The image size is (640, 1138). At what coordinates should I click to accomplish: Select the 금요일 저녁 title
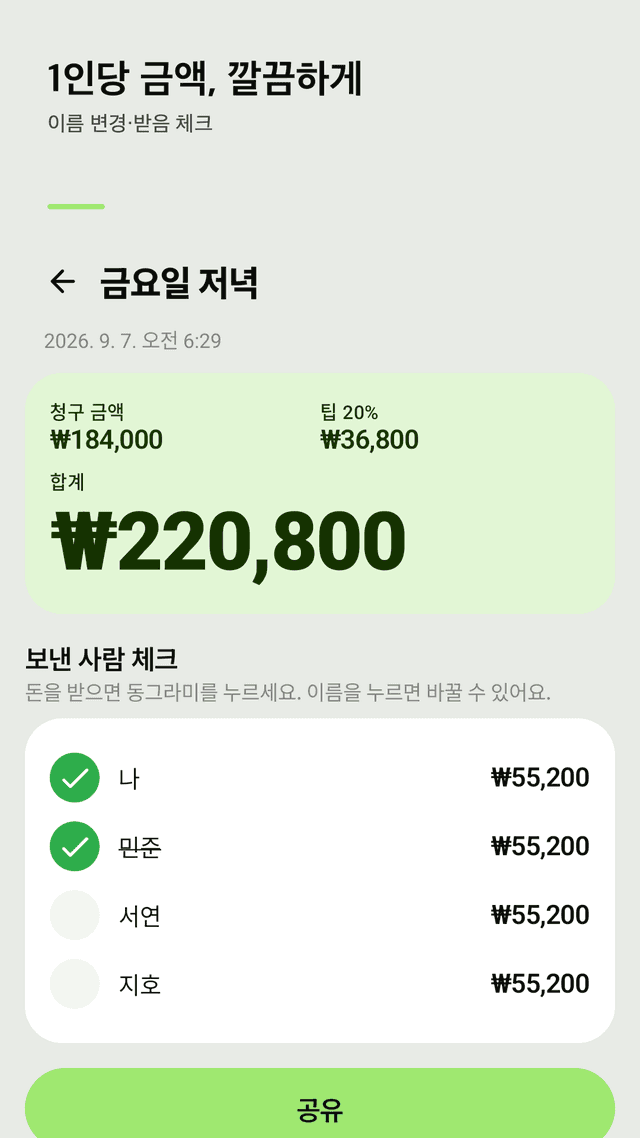pyautogui.click(x=179, y=282)
